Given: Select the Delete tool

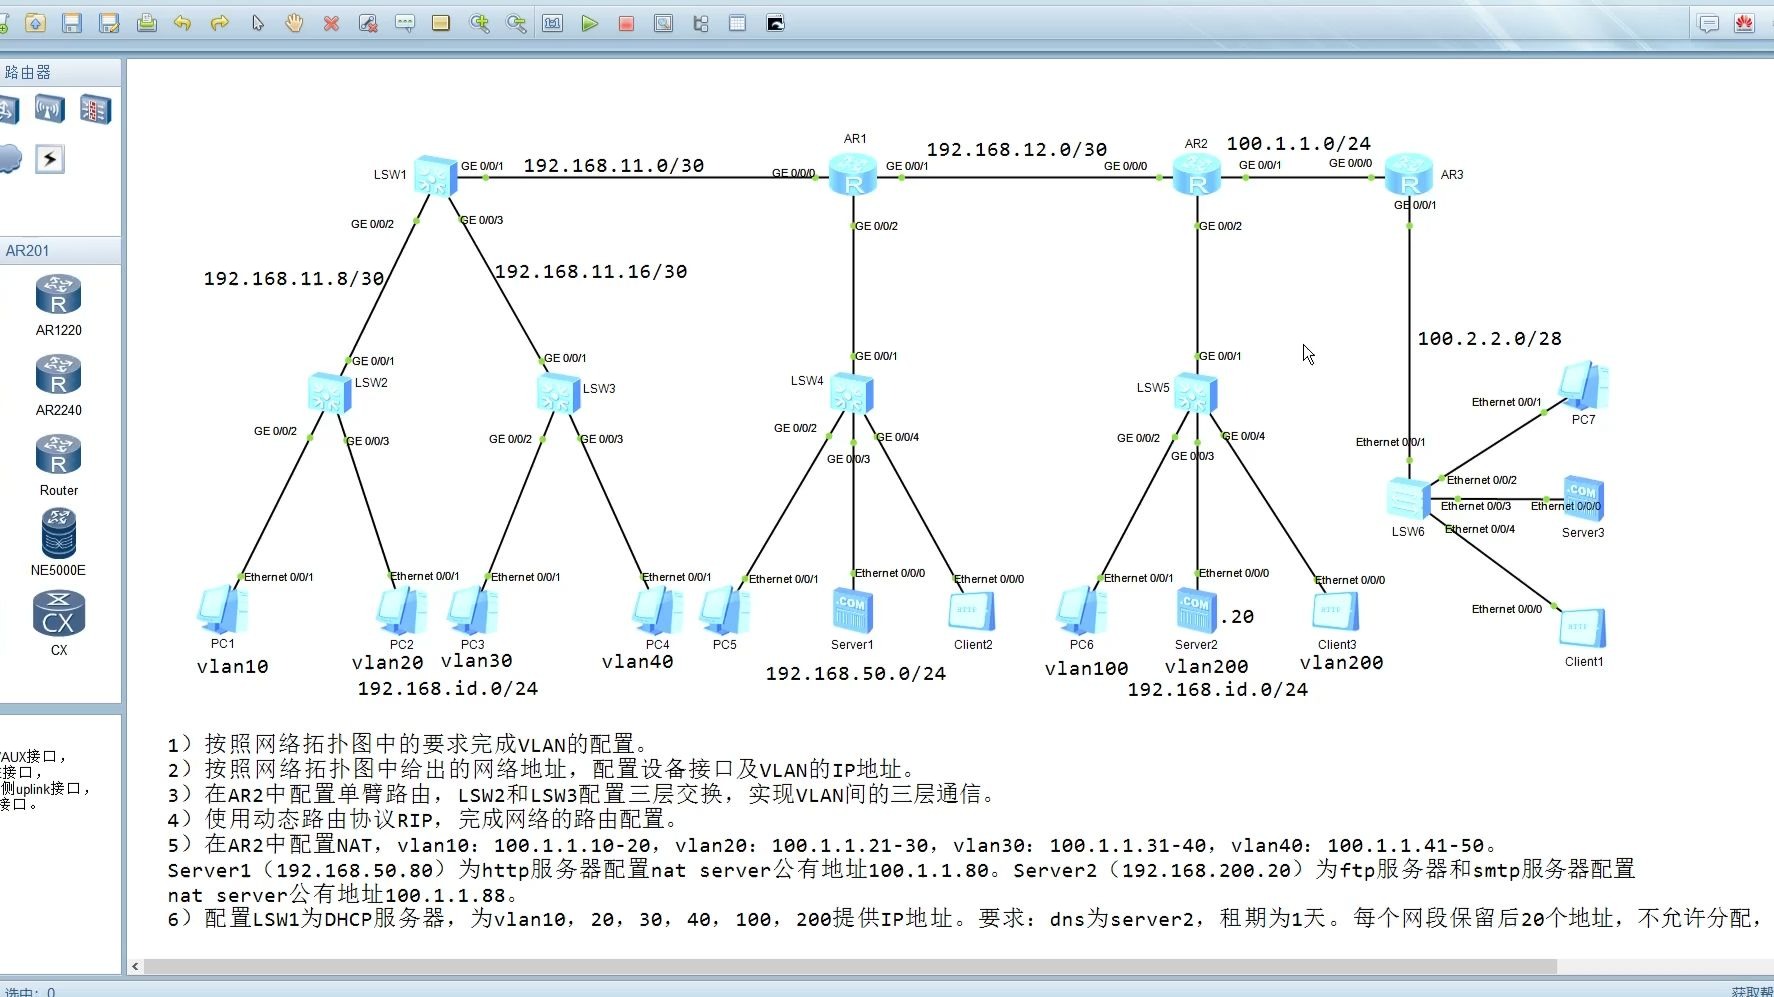Looking at the screenshot, I should 330,23.
